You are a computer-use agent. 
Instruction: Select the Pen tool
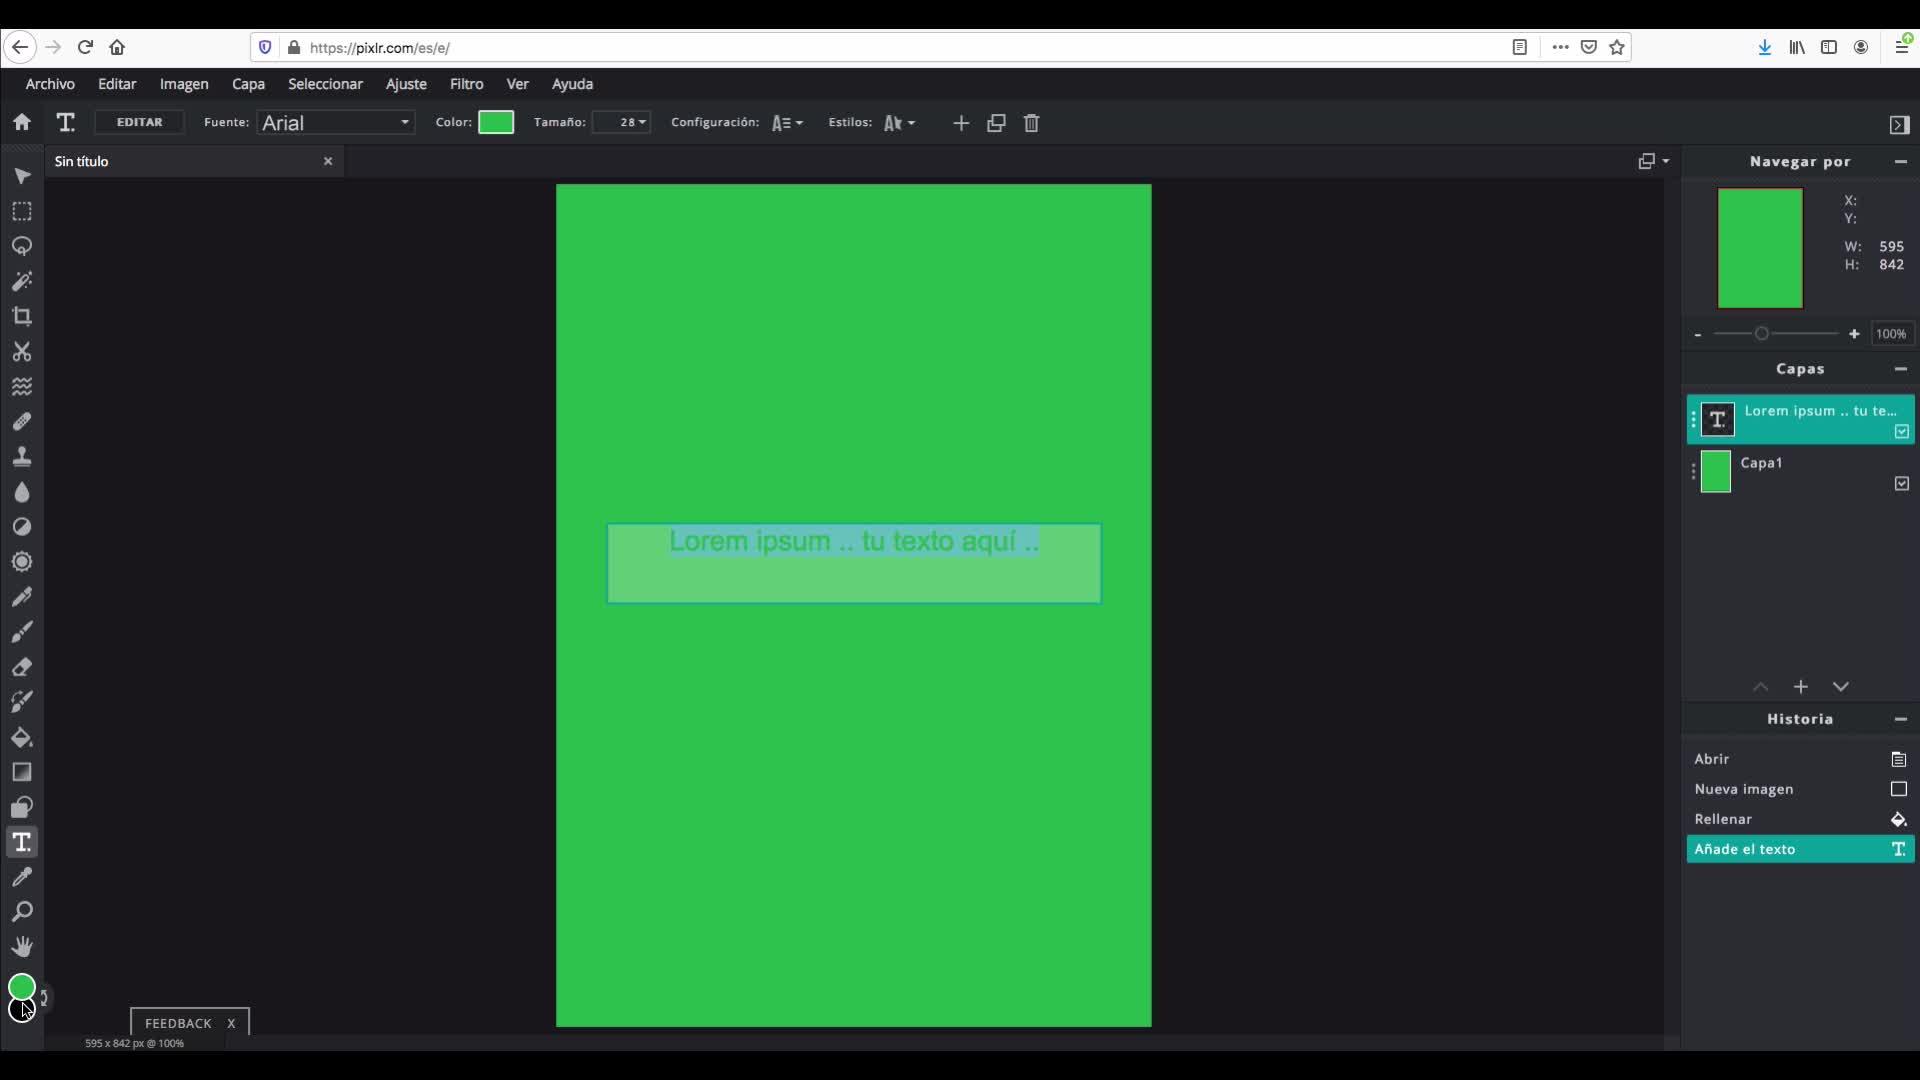click(x=22, y=596)
